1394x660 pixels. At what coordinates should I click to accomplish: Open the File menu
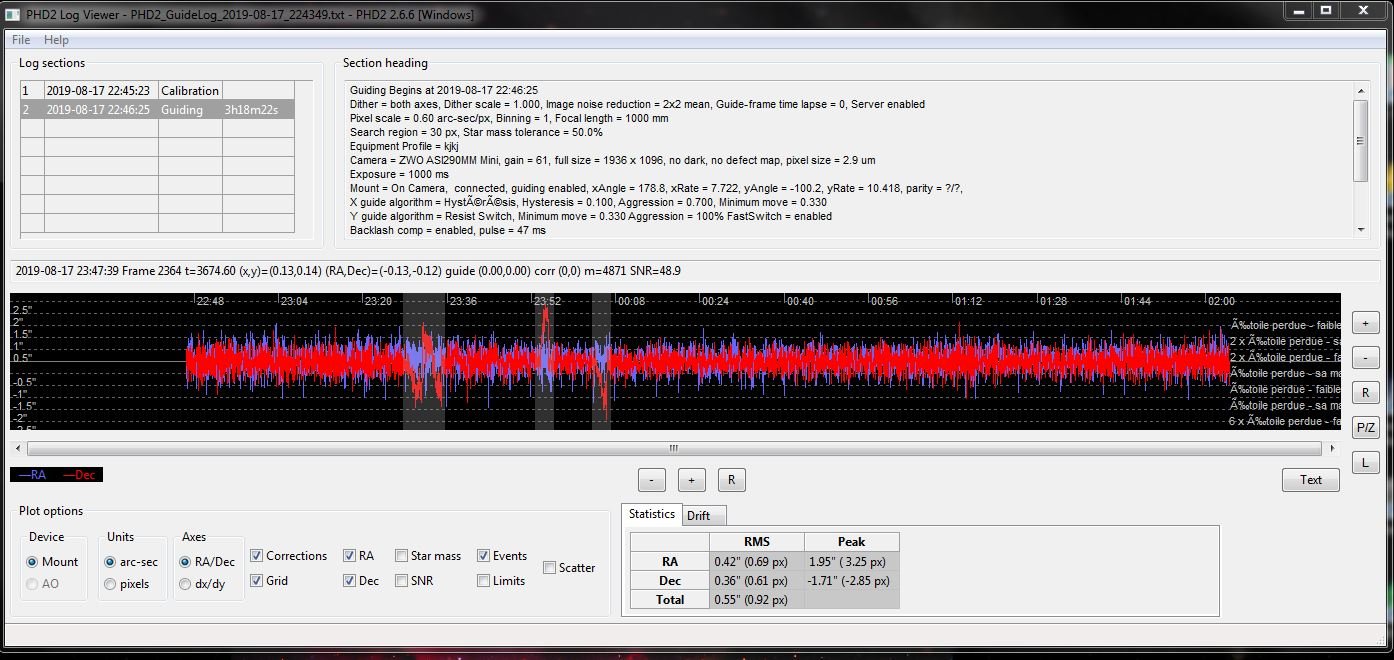click(21, 40)
